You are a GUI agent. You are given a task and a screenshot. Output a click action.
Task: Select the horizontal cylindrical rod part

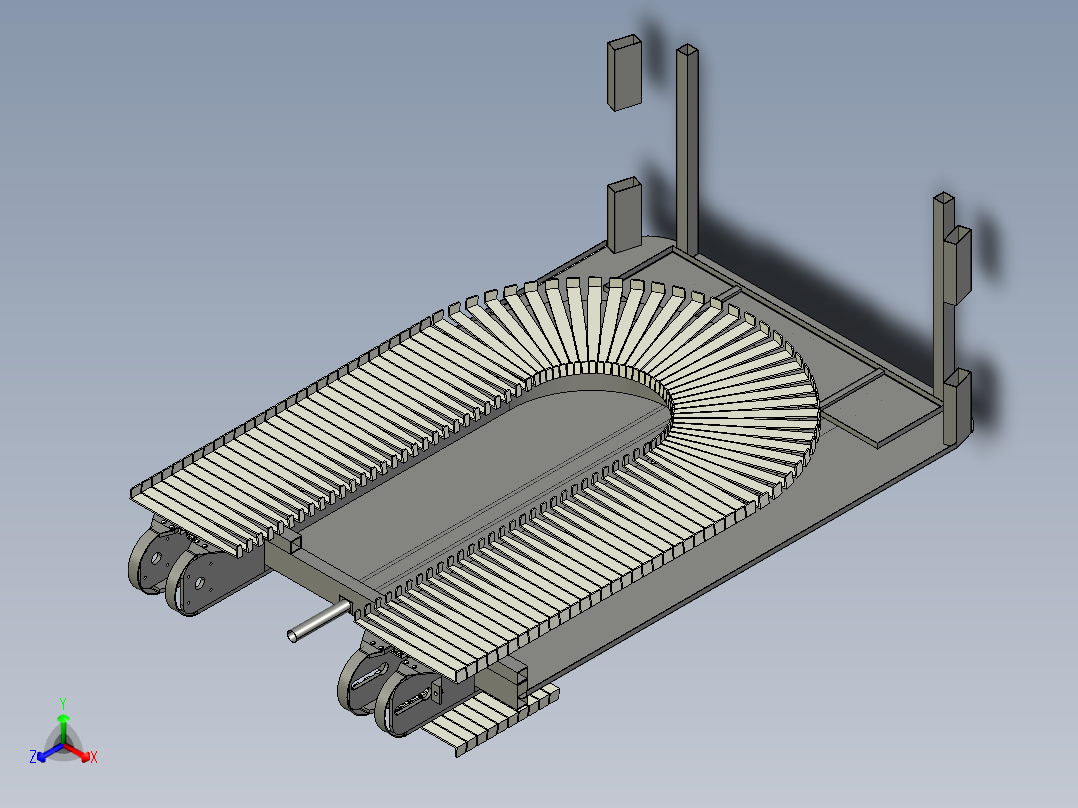[x=320, y=622]
